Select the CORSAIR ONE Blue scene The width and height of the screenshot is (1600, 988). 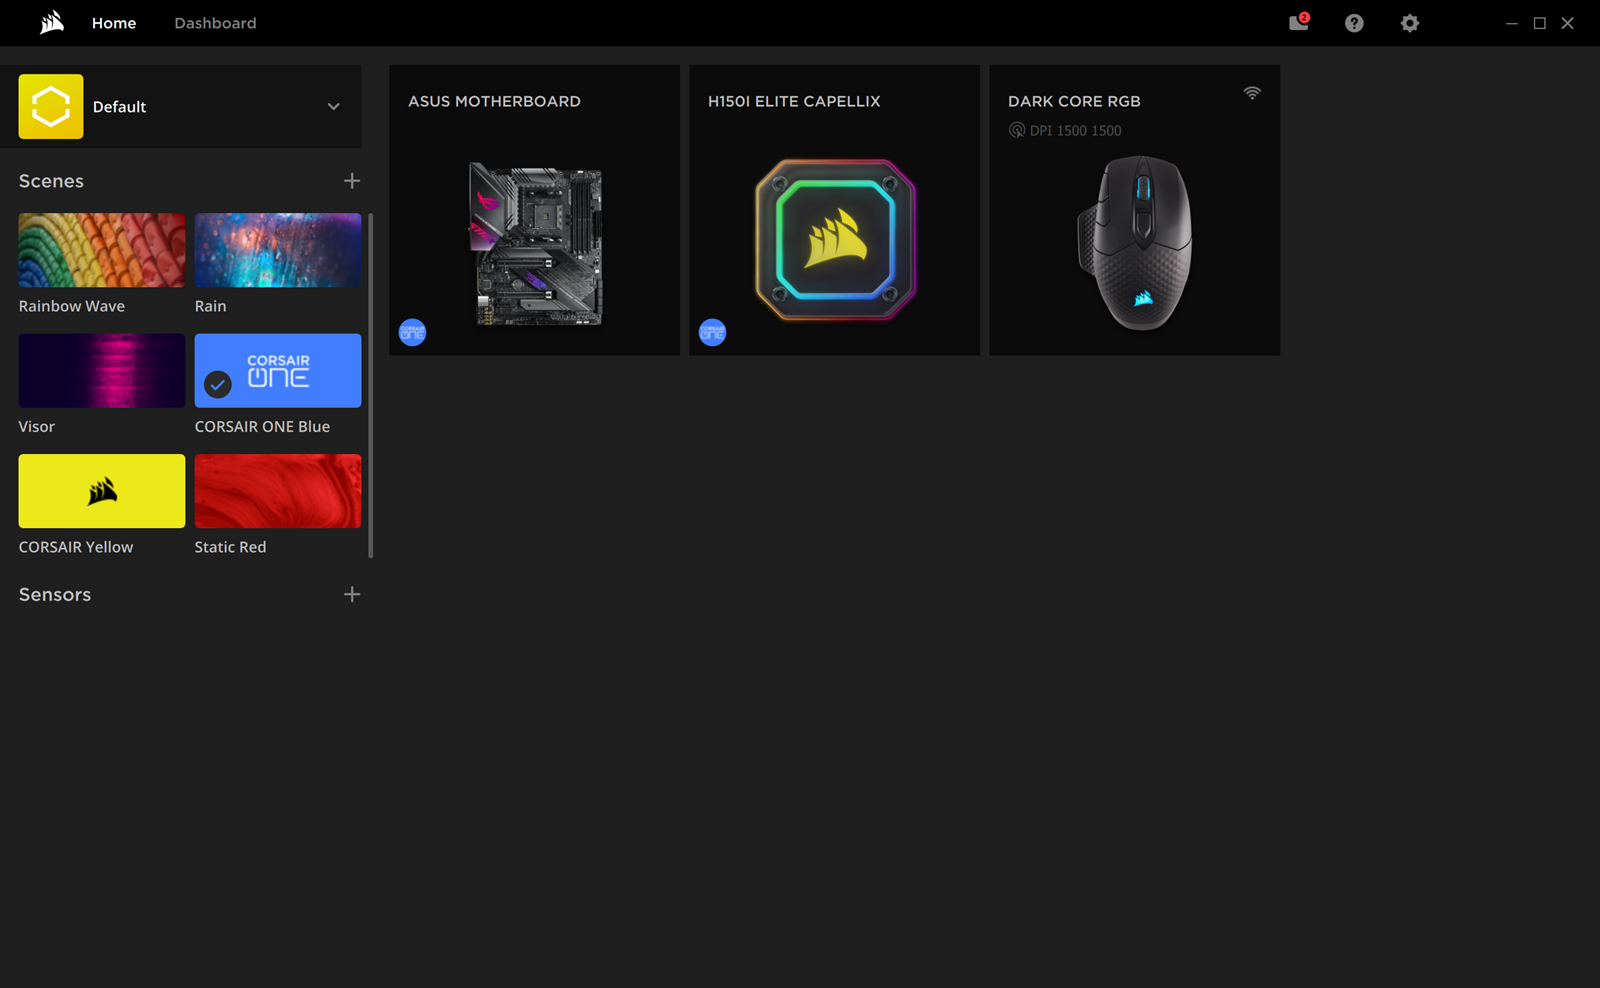(x=278, y=370)
